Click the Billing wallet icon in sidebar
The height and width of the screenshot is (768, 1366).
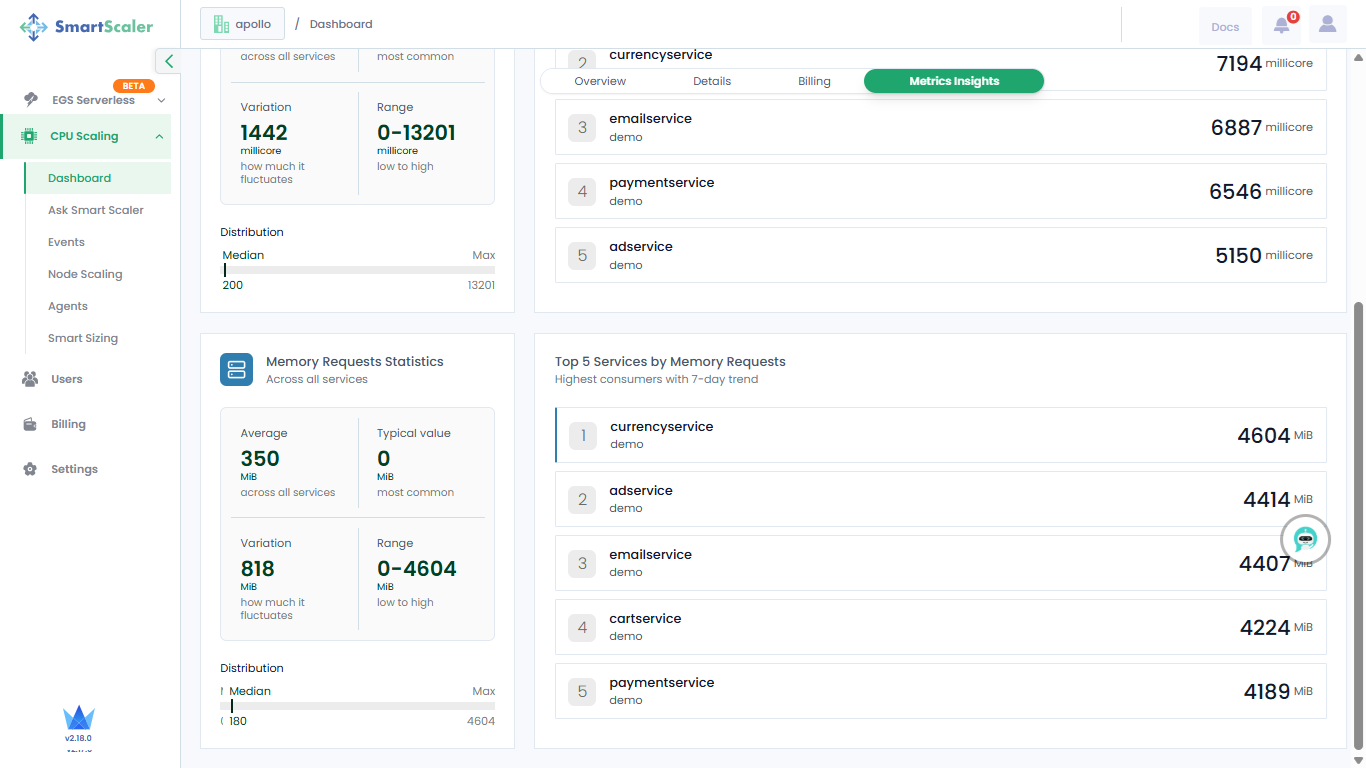tap(30, 424)
